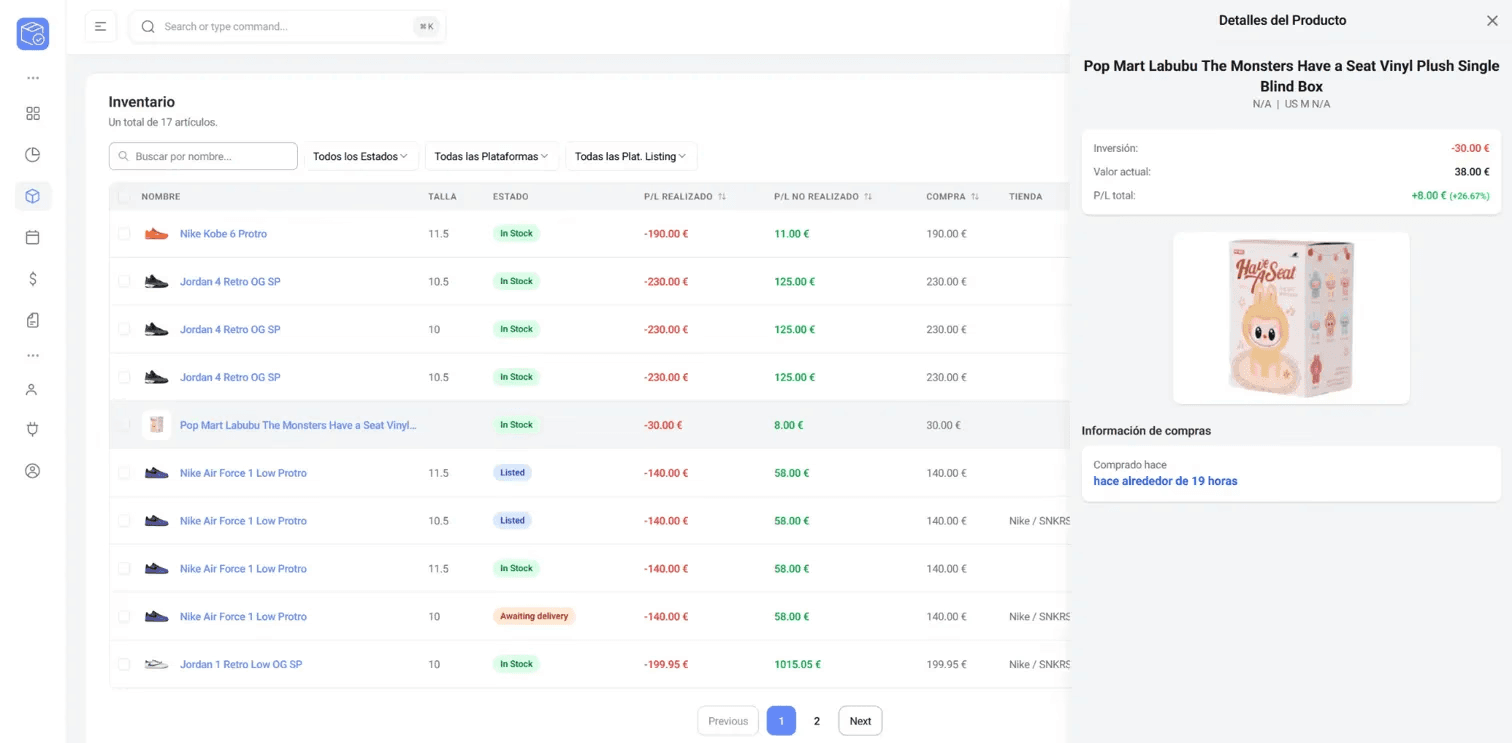Click the Labubu blind box product image
1512x743 pixels.
click(1291, 318)
